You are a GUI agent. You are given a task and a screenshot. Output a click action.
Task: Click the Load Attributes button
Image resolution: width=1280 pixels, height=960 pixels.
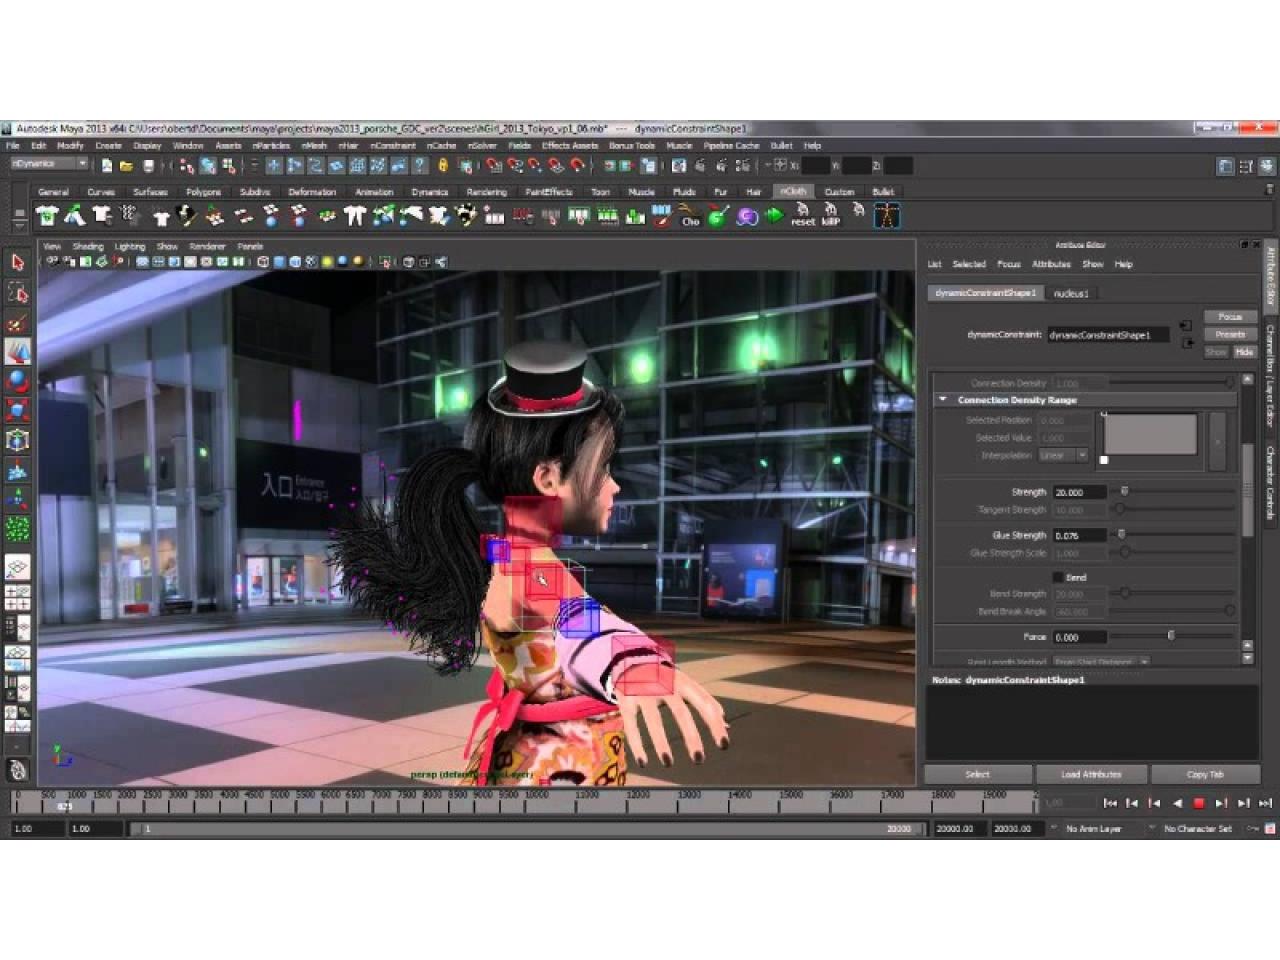click(x=1091, y=775)
